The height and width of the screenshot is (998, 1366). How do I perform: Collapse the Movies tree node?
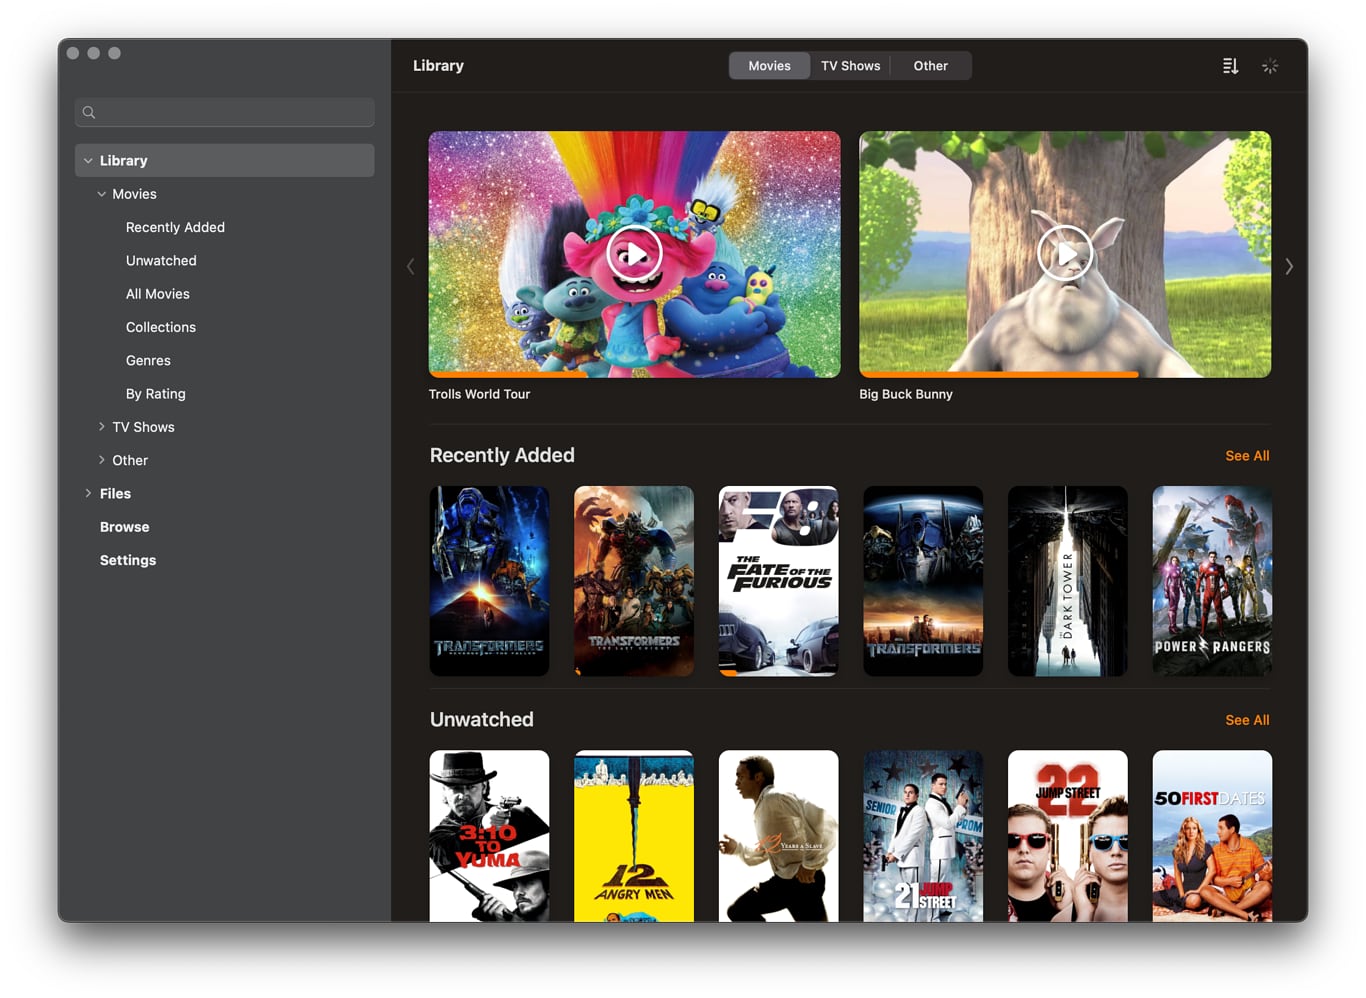click(101, 194)
